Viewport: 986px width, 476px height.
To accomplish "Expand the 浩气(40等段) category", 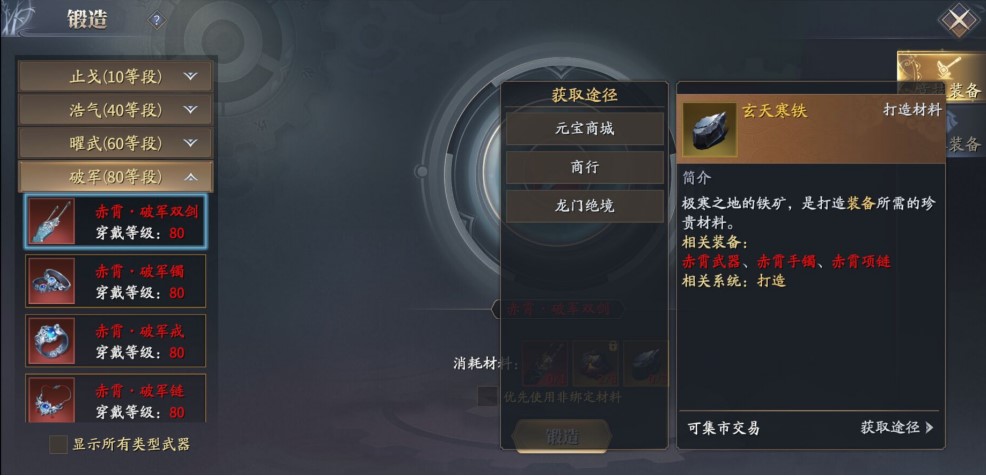I will (116, 110).
